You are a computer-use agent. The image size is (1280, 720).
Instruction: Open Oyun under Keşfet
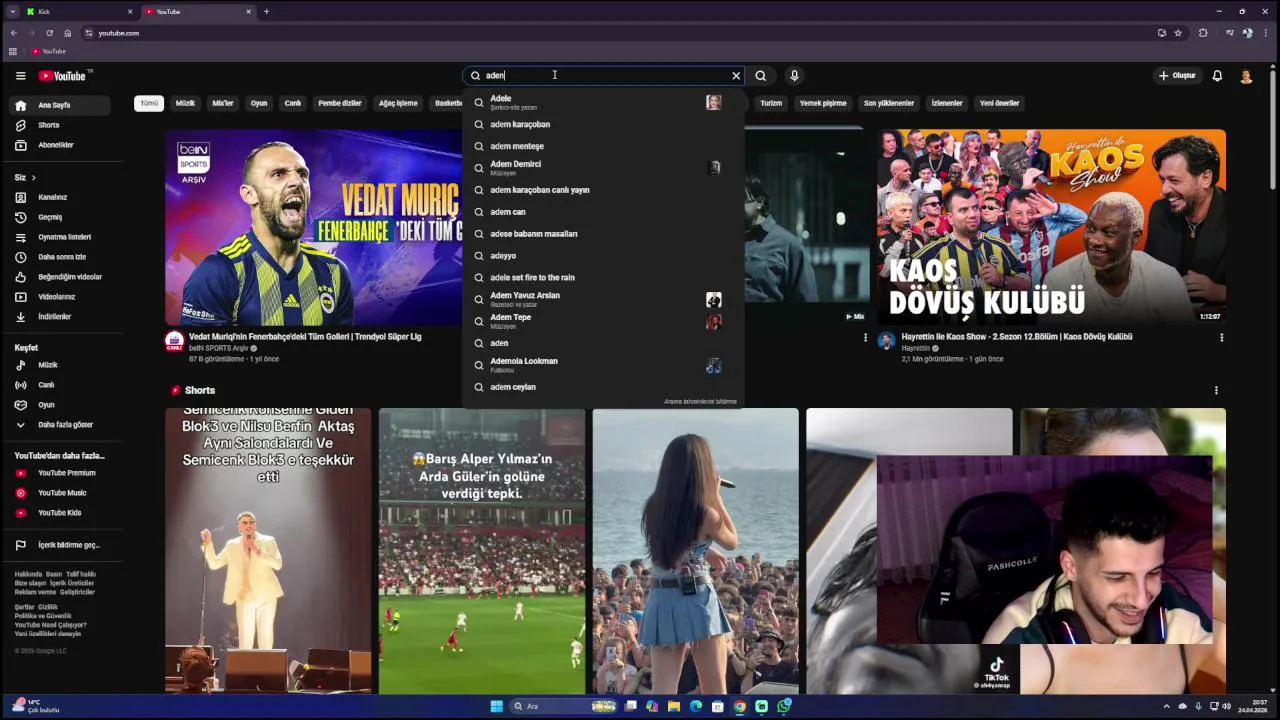coord(59,405)
